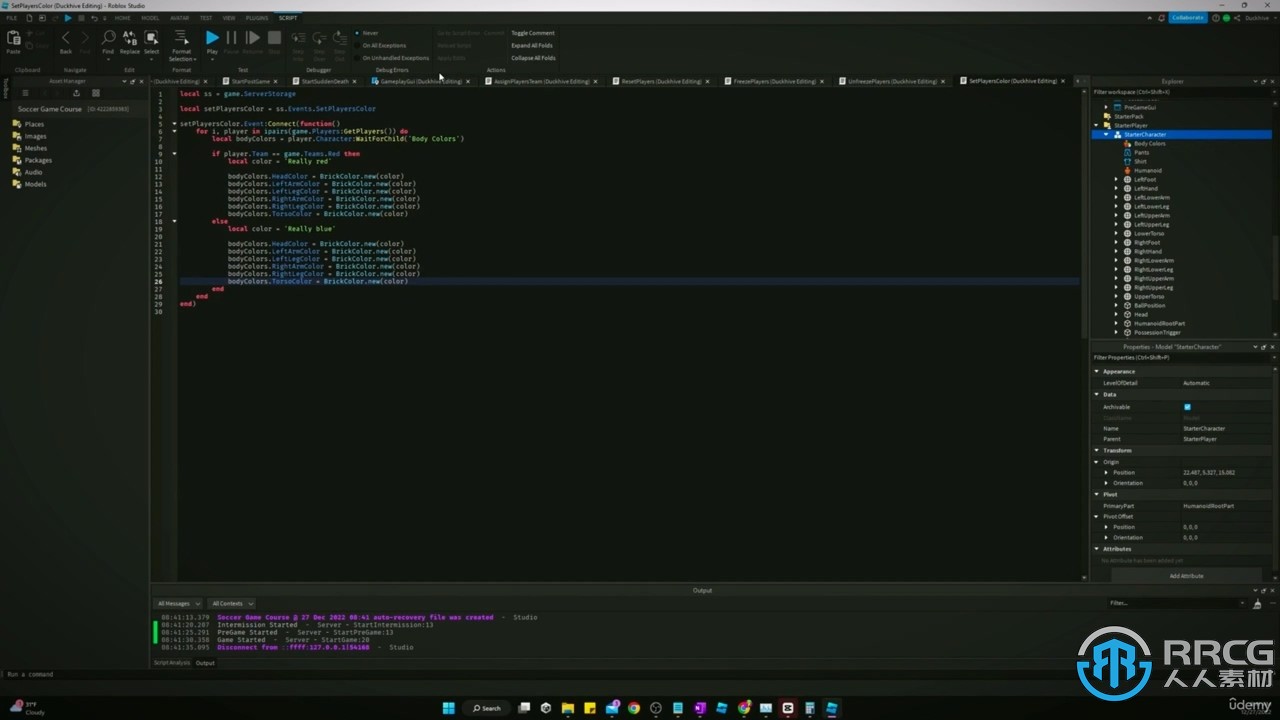This screenshot has width=1280, height=720.
Task: Click the quick-access Play icon in title bar
Action: 67,18
